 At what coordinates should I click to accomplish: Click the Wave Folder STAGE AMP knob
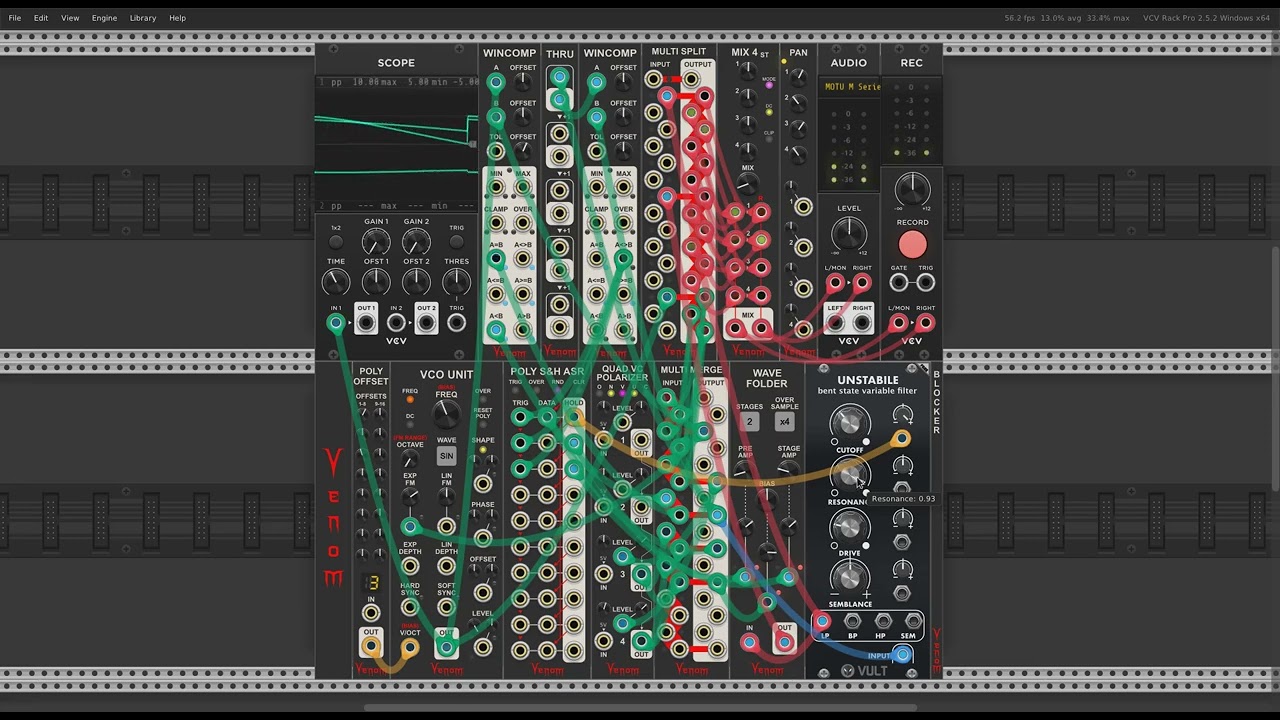(788, 471)
